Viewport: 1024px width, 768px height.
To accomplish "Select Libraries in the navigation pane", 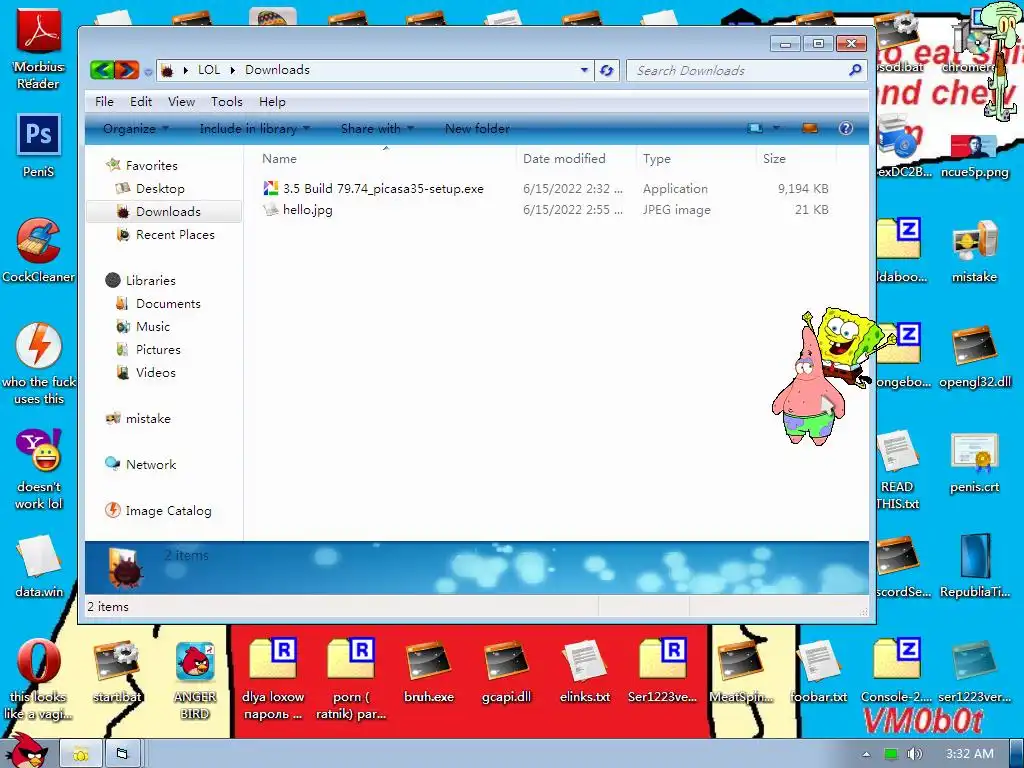I will (150, 281).
